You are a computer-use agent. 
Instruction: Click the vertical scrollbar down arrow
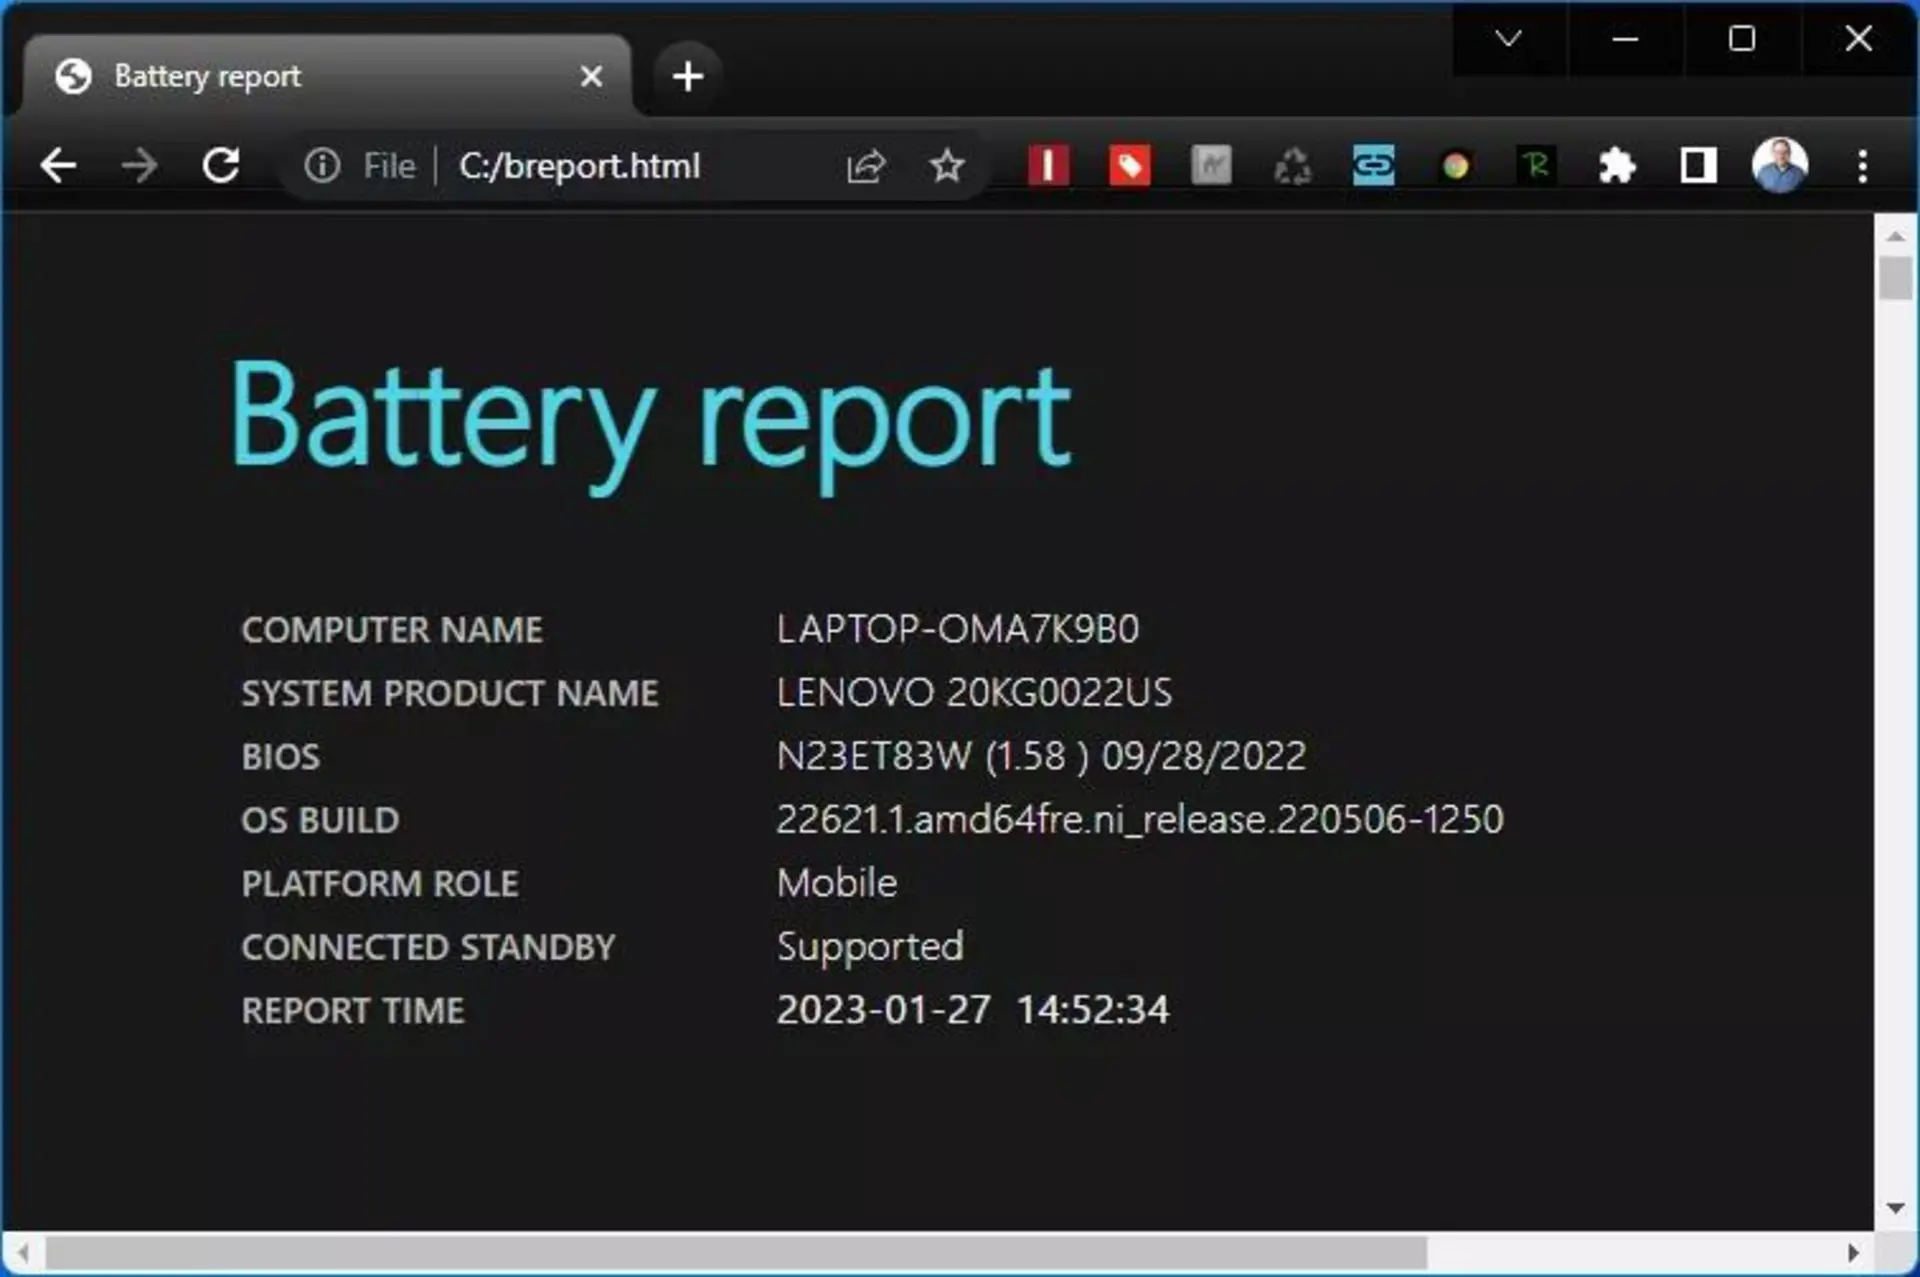point(1895,1208)
